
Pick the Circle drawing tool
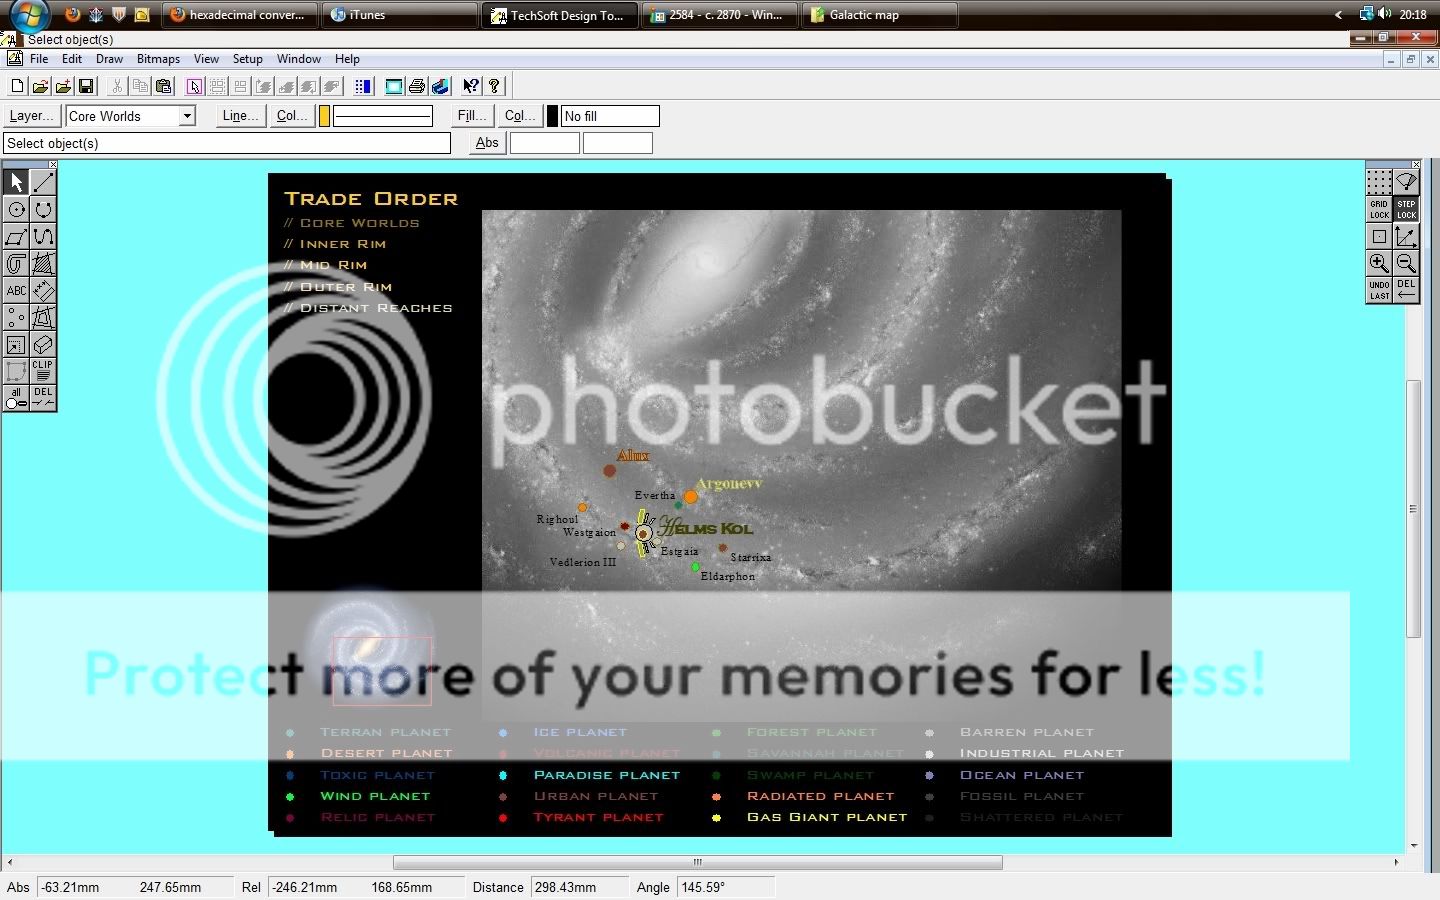(x=16, y=209)
